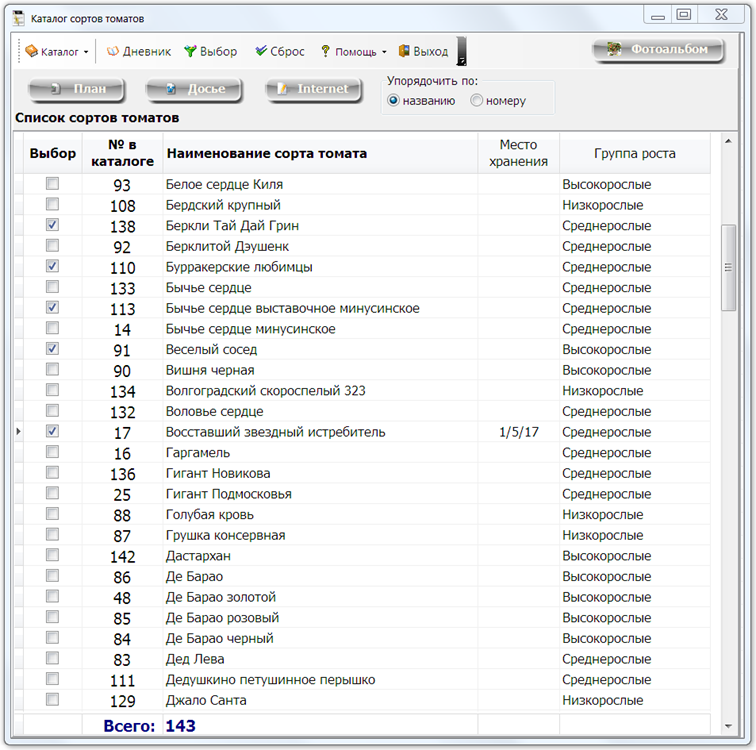Click the Группа роста column header
The height and width of the screenshot is (750, 756).
pos(634,154)
